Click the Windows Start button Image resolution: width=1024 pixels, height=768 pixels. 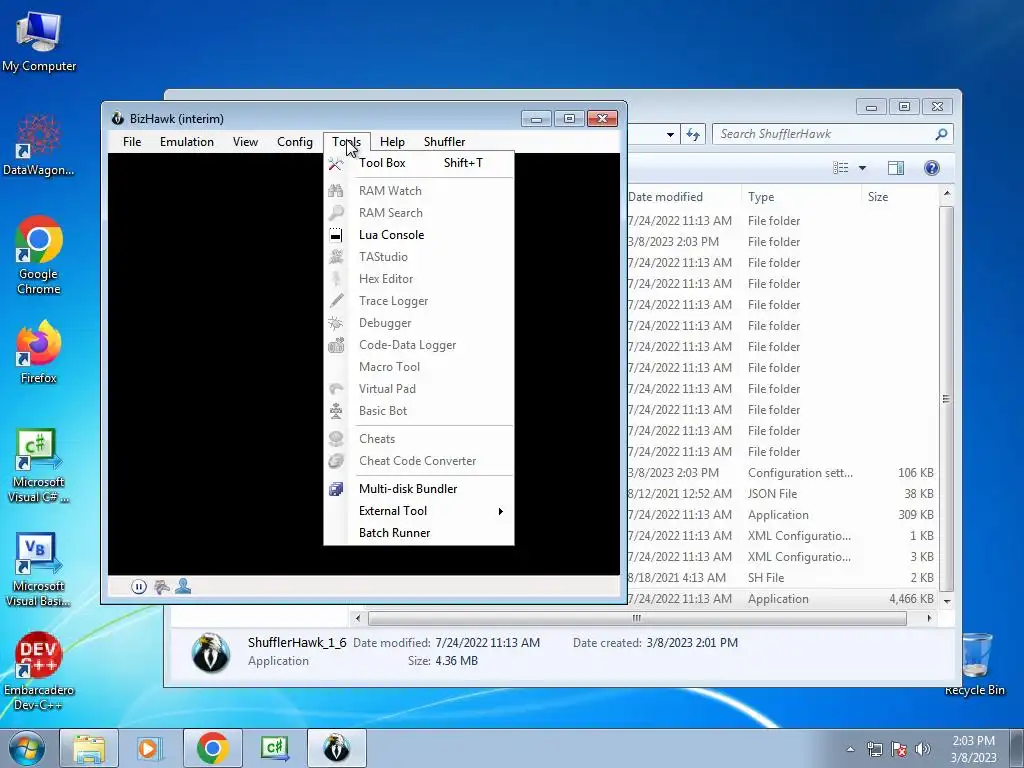pyautogui.click(x=27, y=748)
